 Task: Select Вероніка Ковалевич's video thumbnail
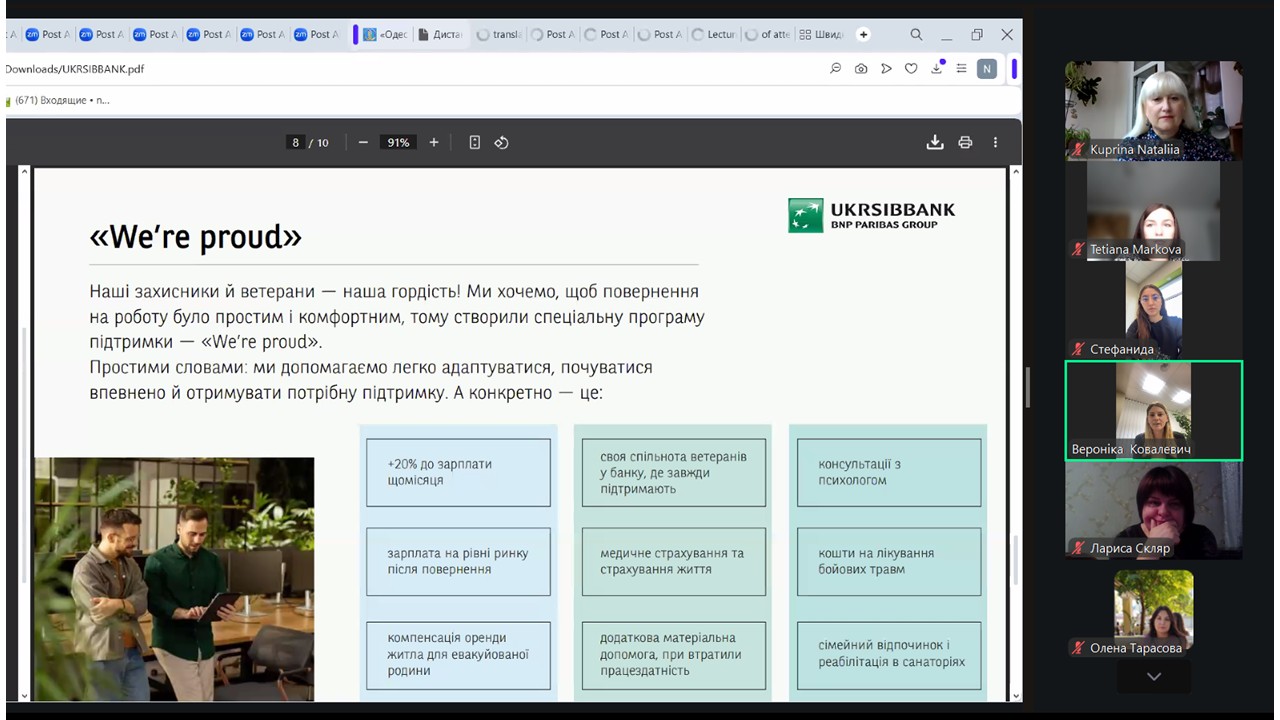point(1153,410)
